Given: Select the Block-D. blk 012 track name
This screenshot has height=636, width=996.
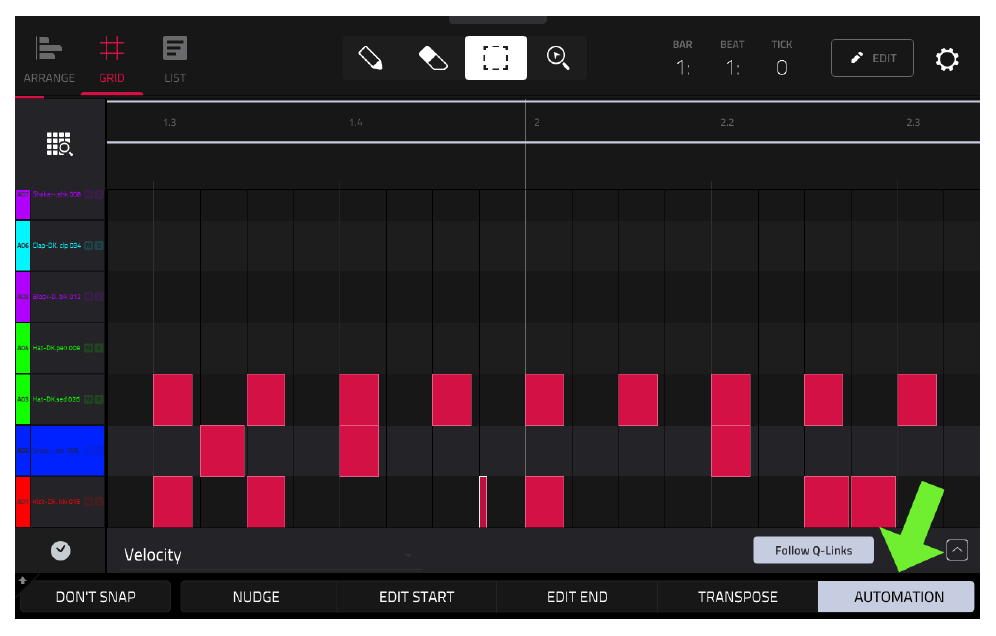Looking at the screenshot, I should [57, 297].
